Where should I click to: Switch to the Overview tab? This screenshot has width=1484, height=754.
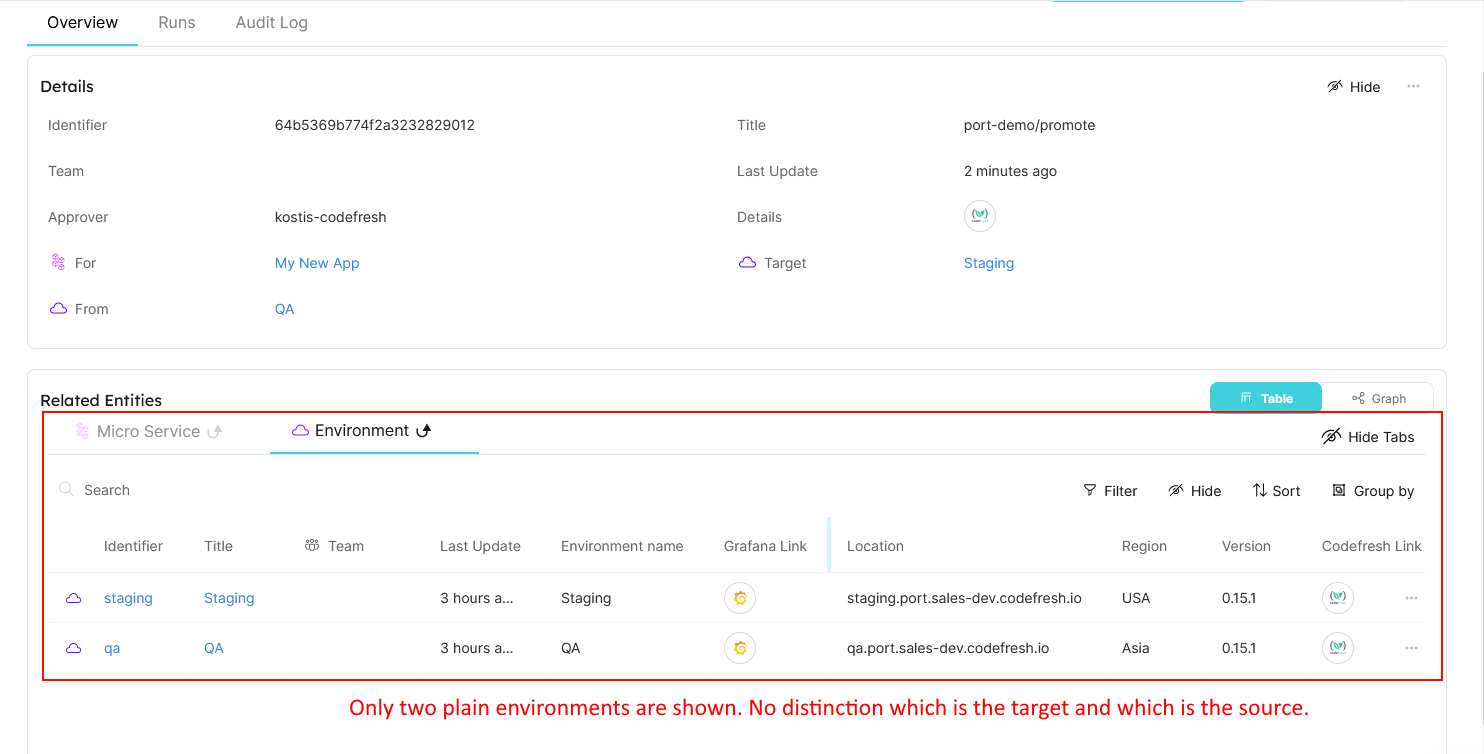82,22
